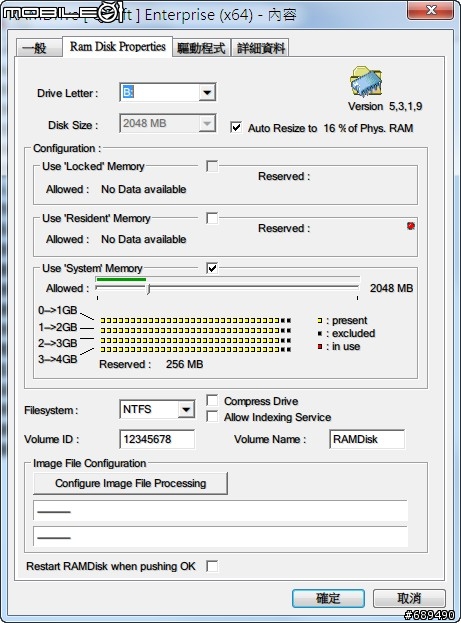Click the red 'in use' legend square
This screenshot has width=461, height=623.
(x=320, y=346)
